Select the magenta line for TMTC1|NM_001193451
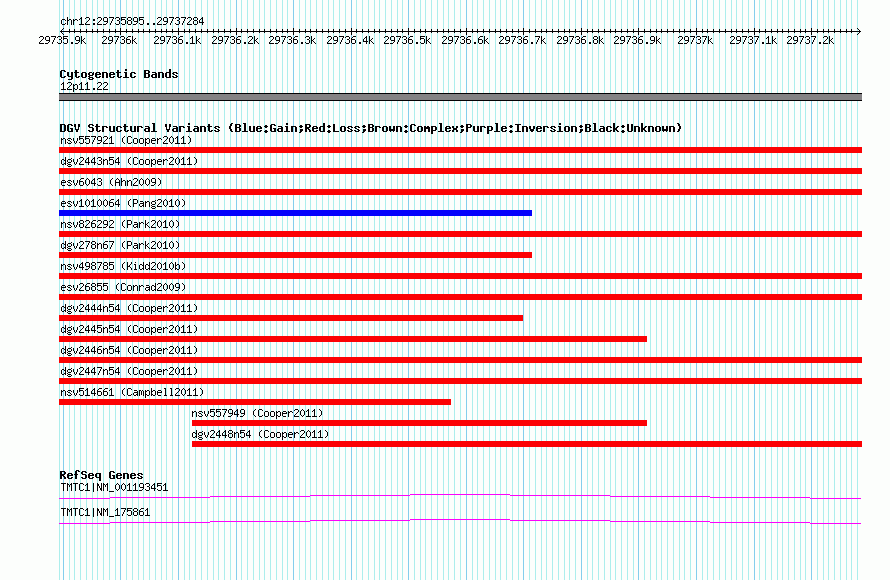The width and height of the screenshot is (890, 580). [460, 497]
